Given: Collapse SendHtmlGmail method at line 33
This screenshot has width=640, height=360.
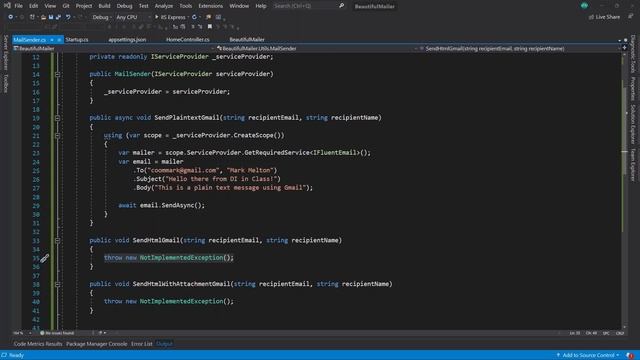Looking at the screenshot, I should coord(57,241).
